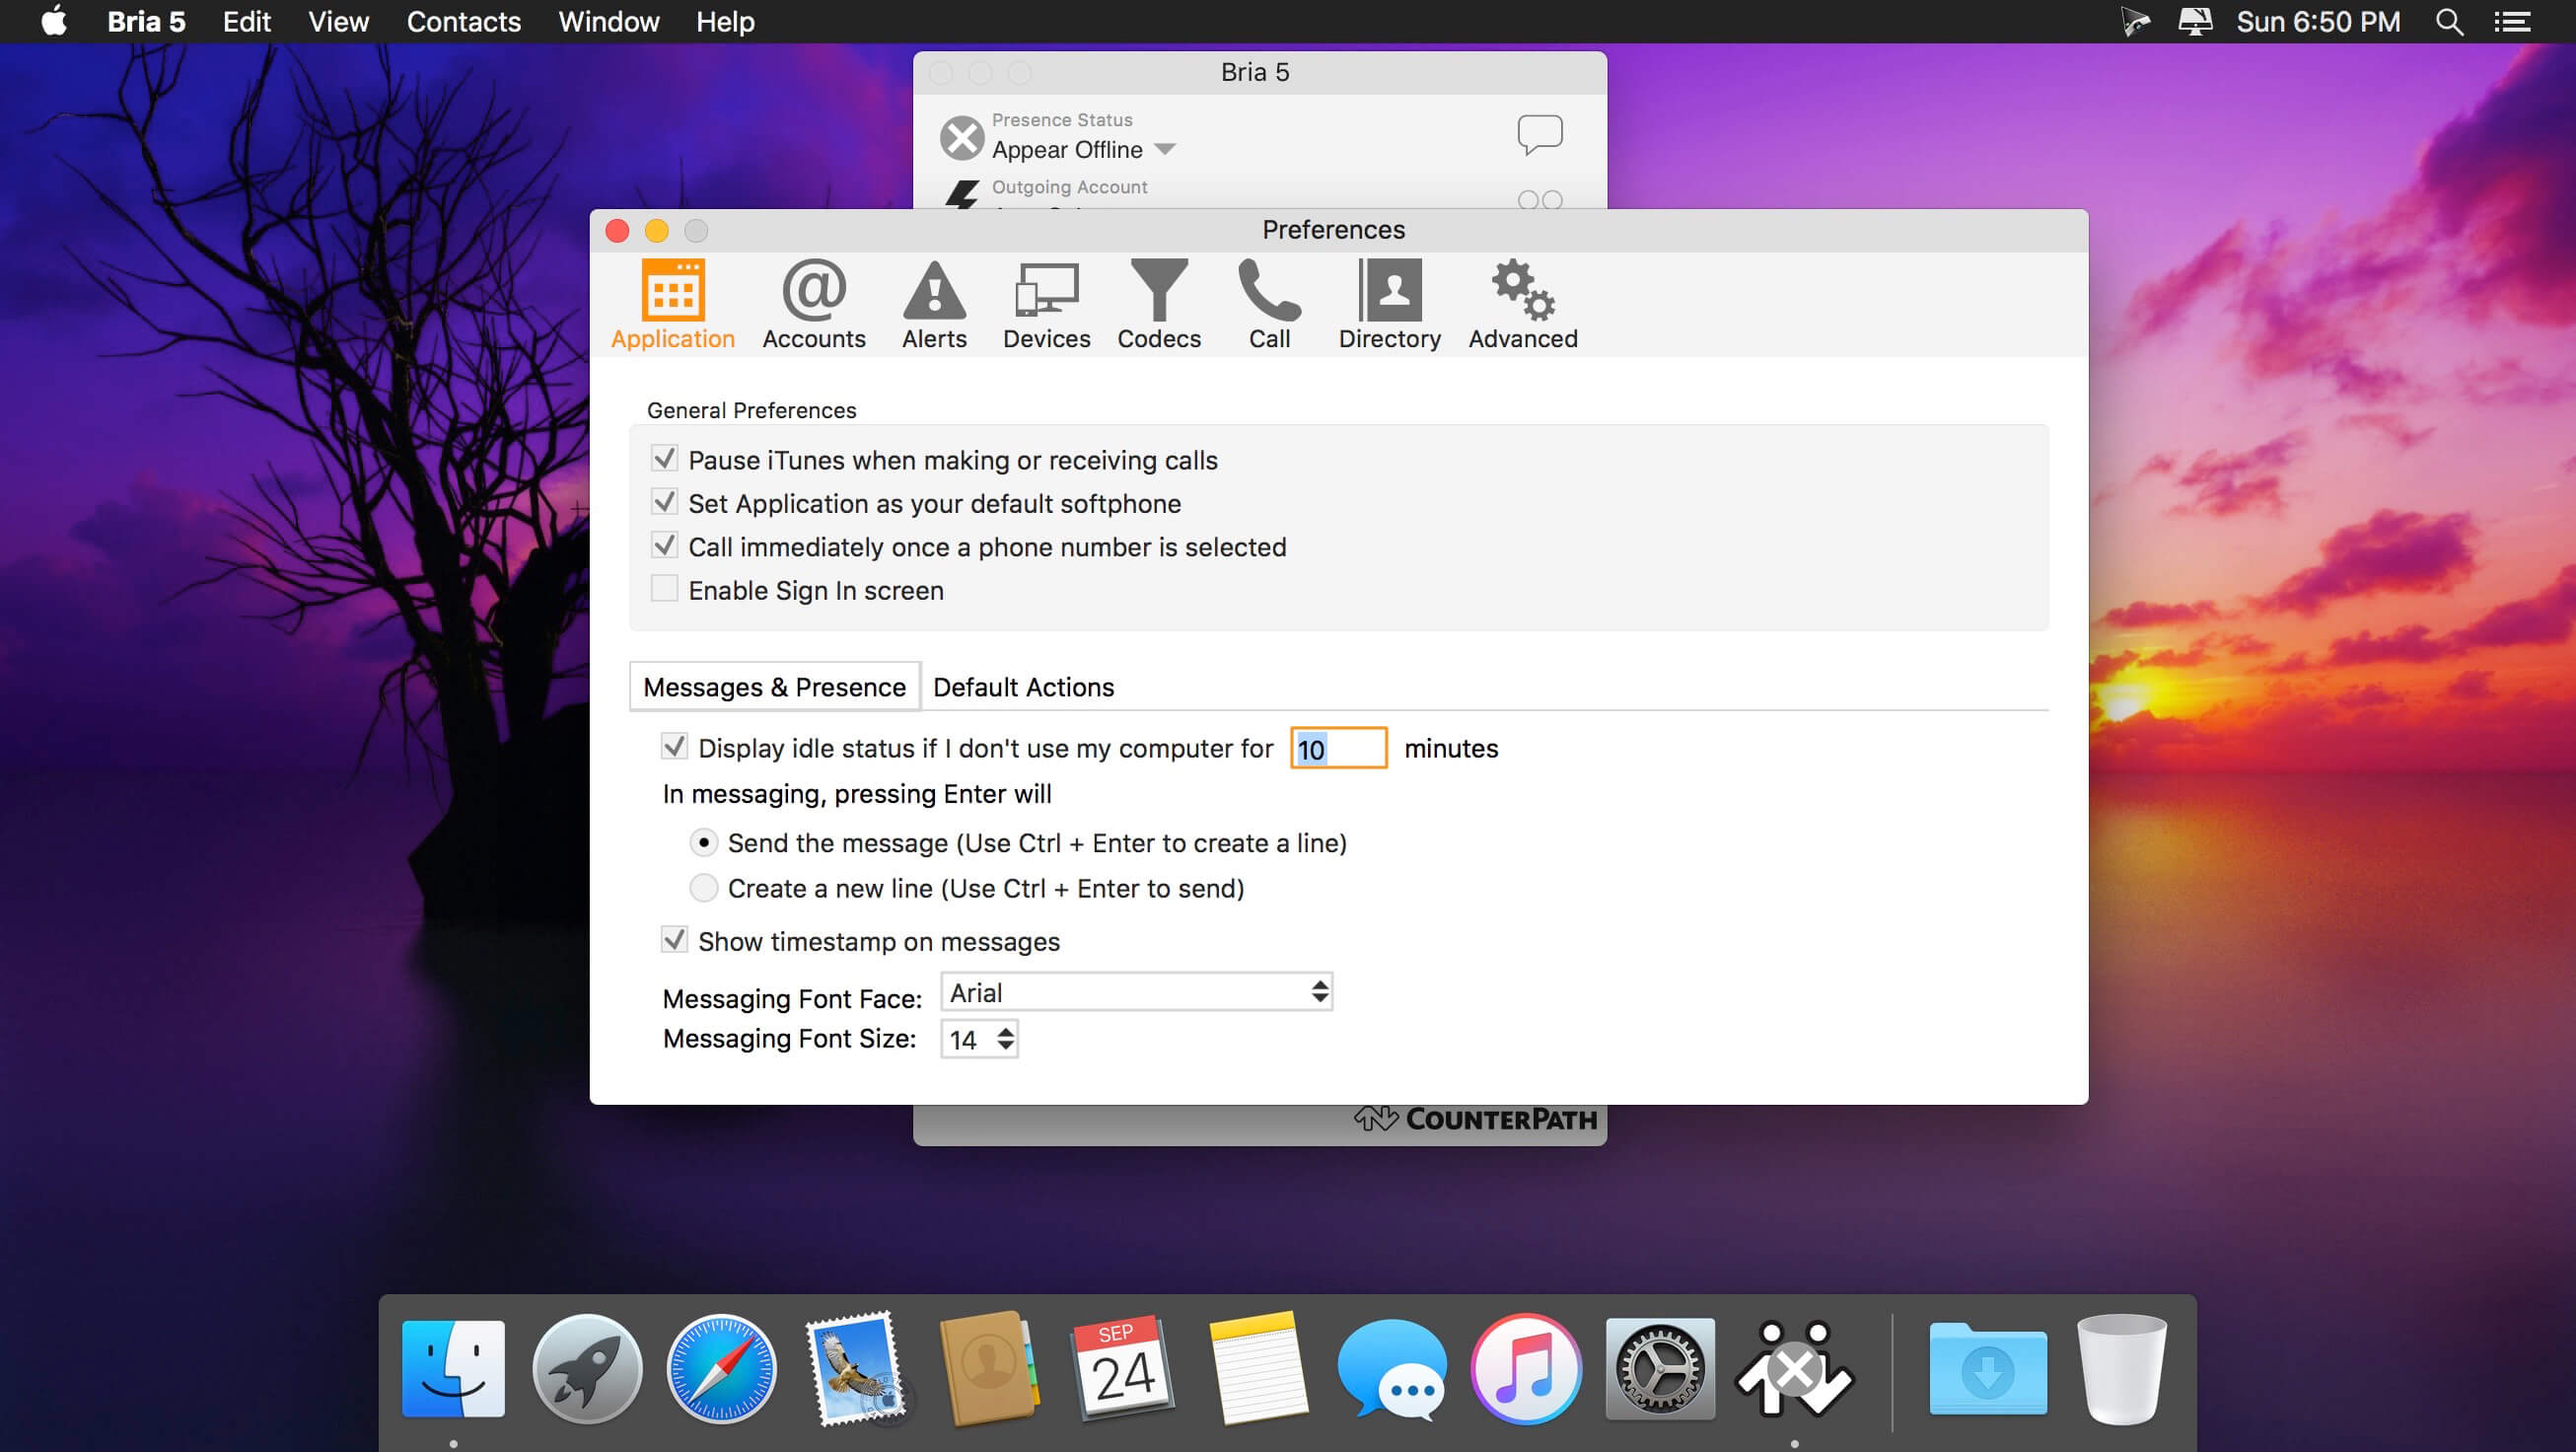Screen dimensions: 2576x1452
Task: Expand the Presence Status dropdown arrow
Action: click(1164, 150)
